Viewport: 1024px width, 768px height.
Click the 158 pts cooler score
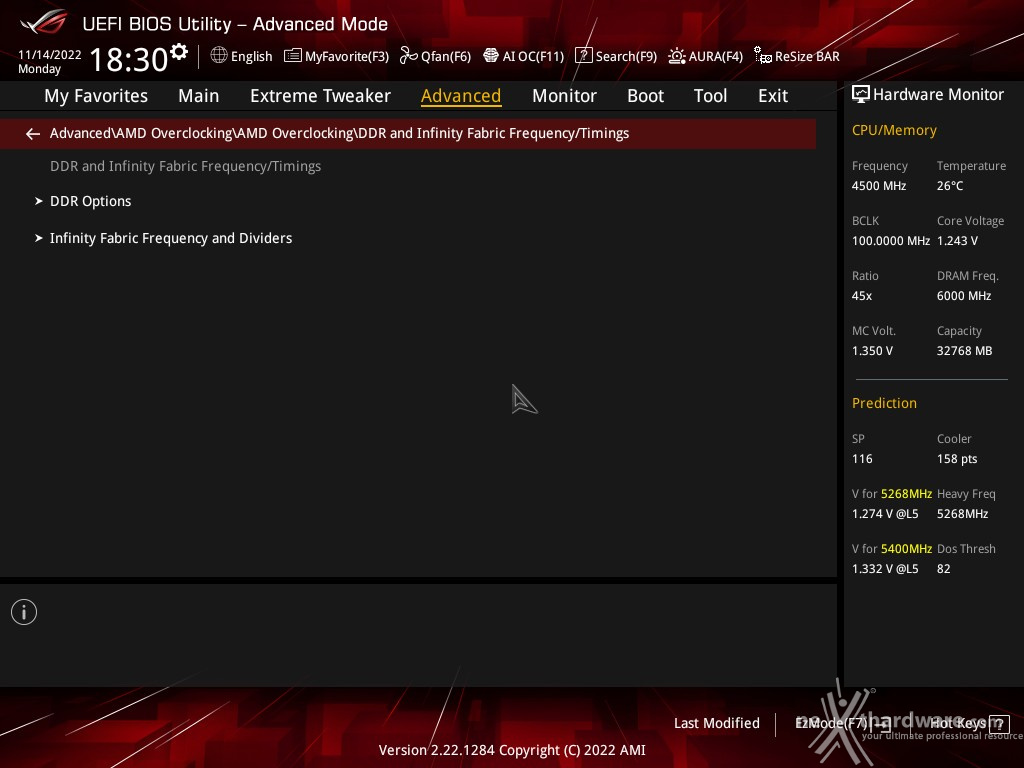tap(957, 459)
